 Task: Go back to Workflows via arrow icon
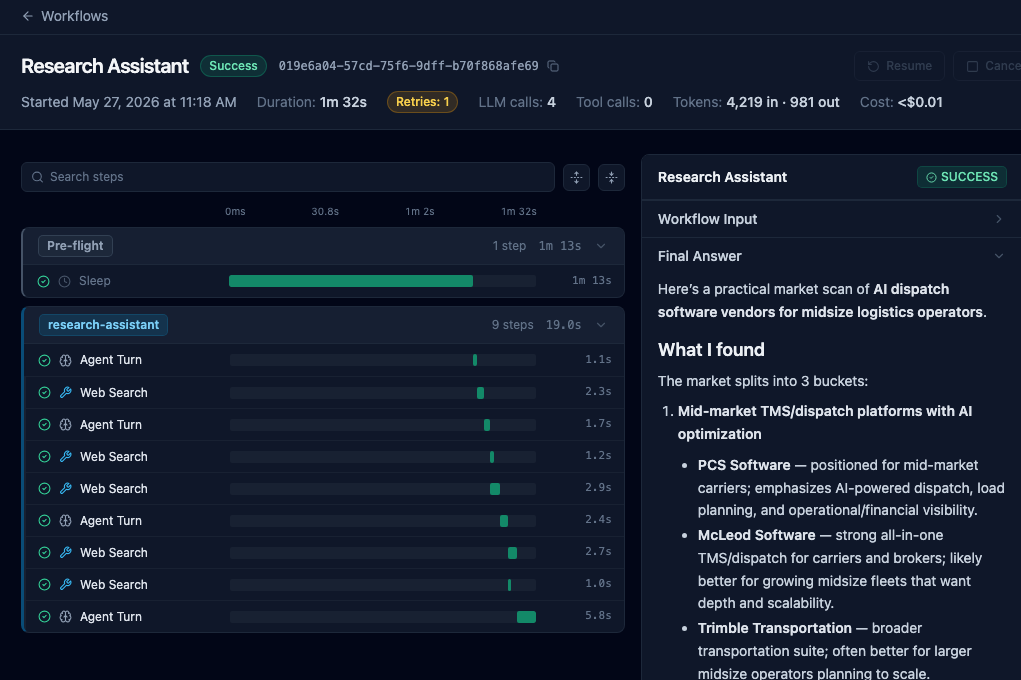point(27,16)
